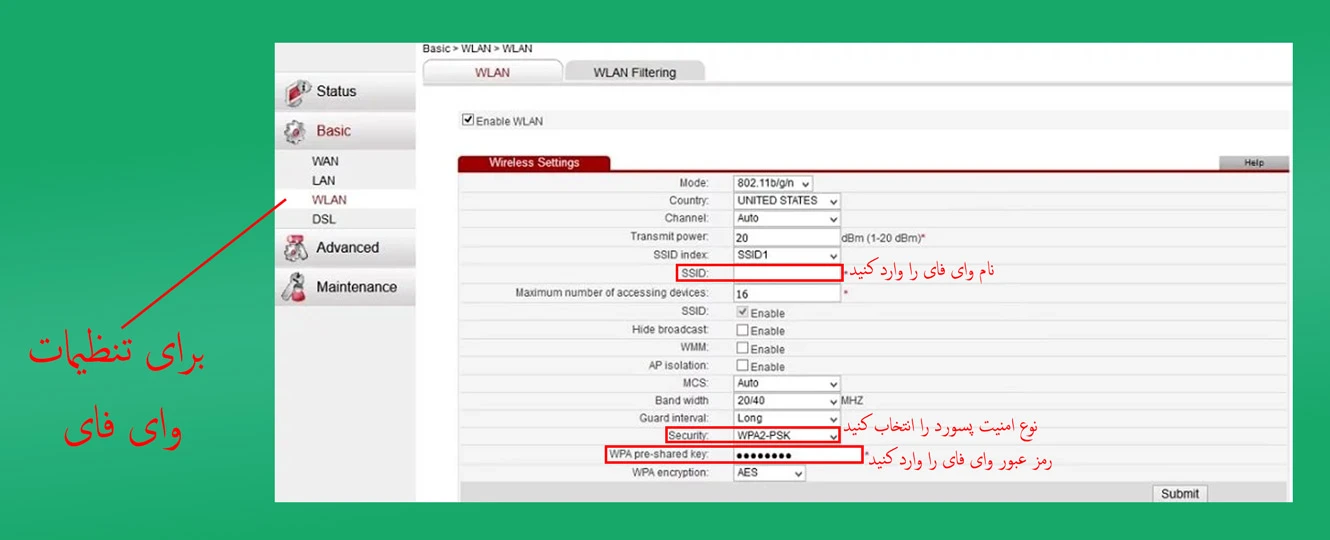Click the Submit button
The width and height of the screenshot is (1330, 540).
pyautogui.click(x=1180, y=494)
